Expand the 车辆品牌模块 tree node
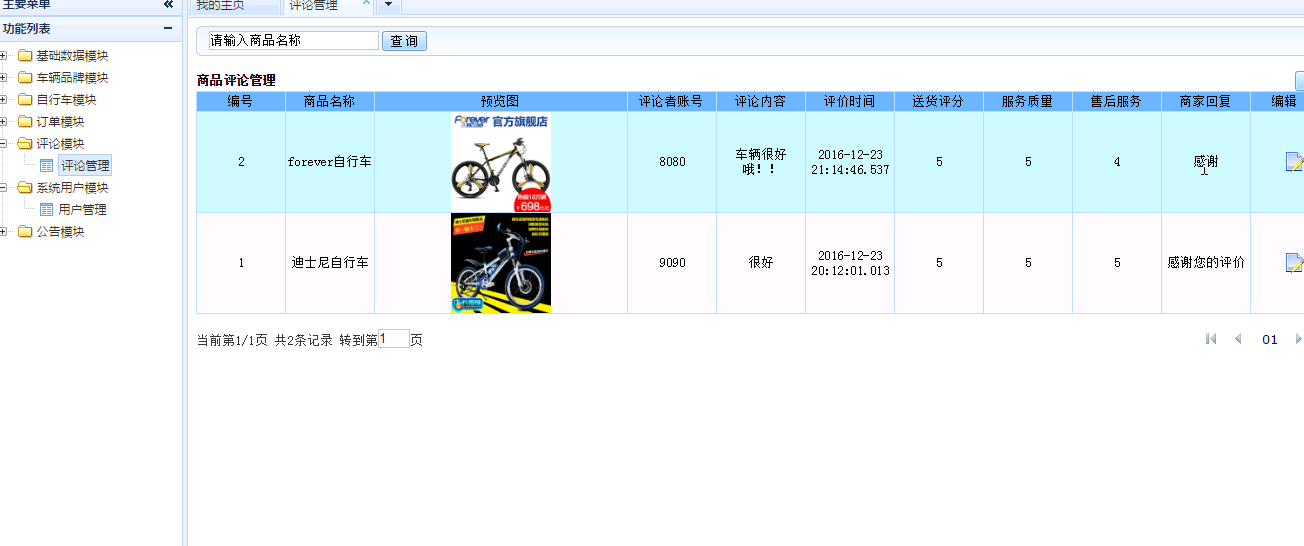The width and height of the screenshot is (1304, 546). pos(4,78)
